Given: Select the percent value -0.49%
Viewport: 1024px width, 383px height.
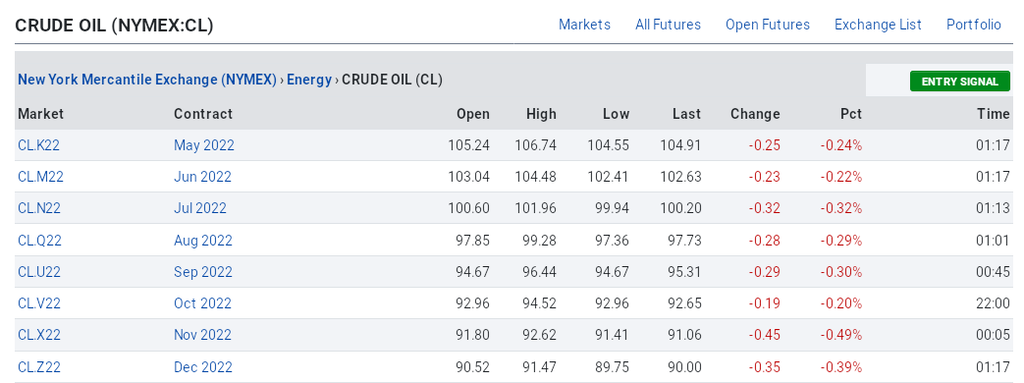Looking at the screenshot, I should coord(841,335).
